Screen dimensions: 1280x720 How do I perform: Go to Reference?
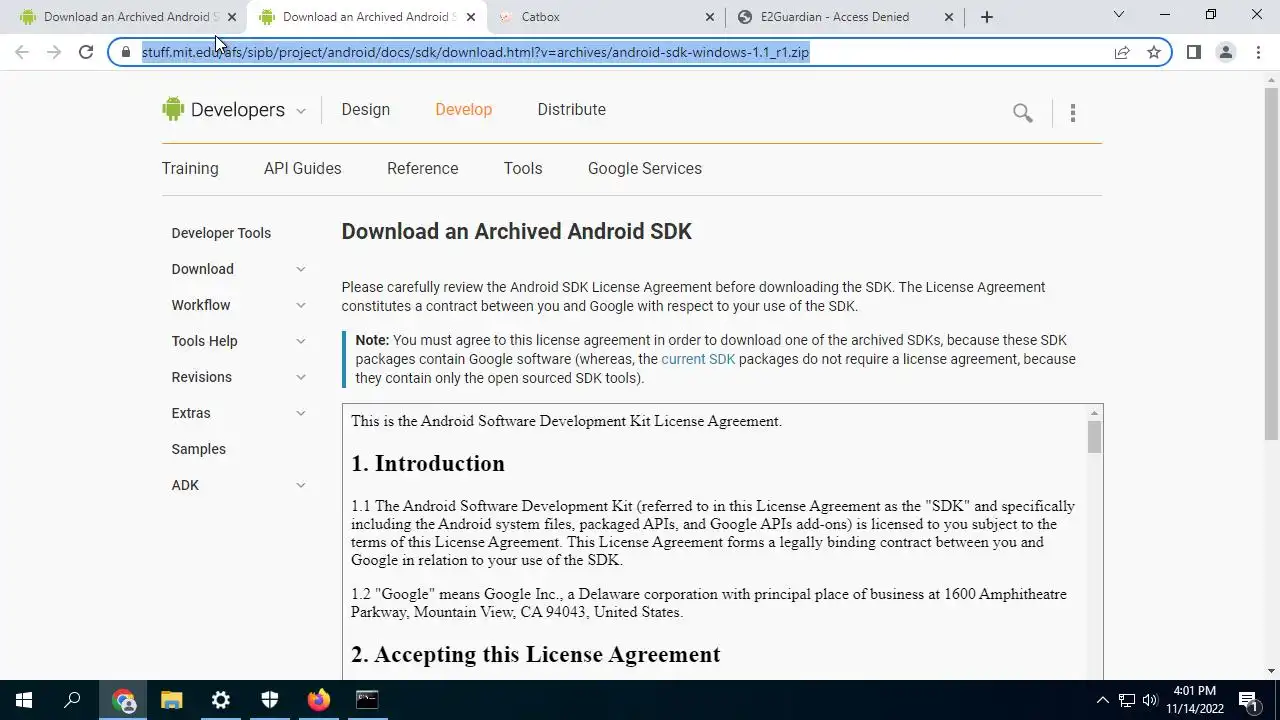pyautogui.click(x=422, y=169)
